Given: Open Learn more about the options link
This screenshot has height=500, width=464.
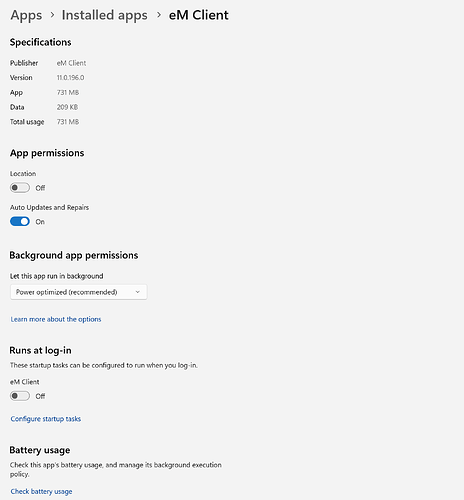Looking at the screenshot, I should tap(56, 319).
